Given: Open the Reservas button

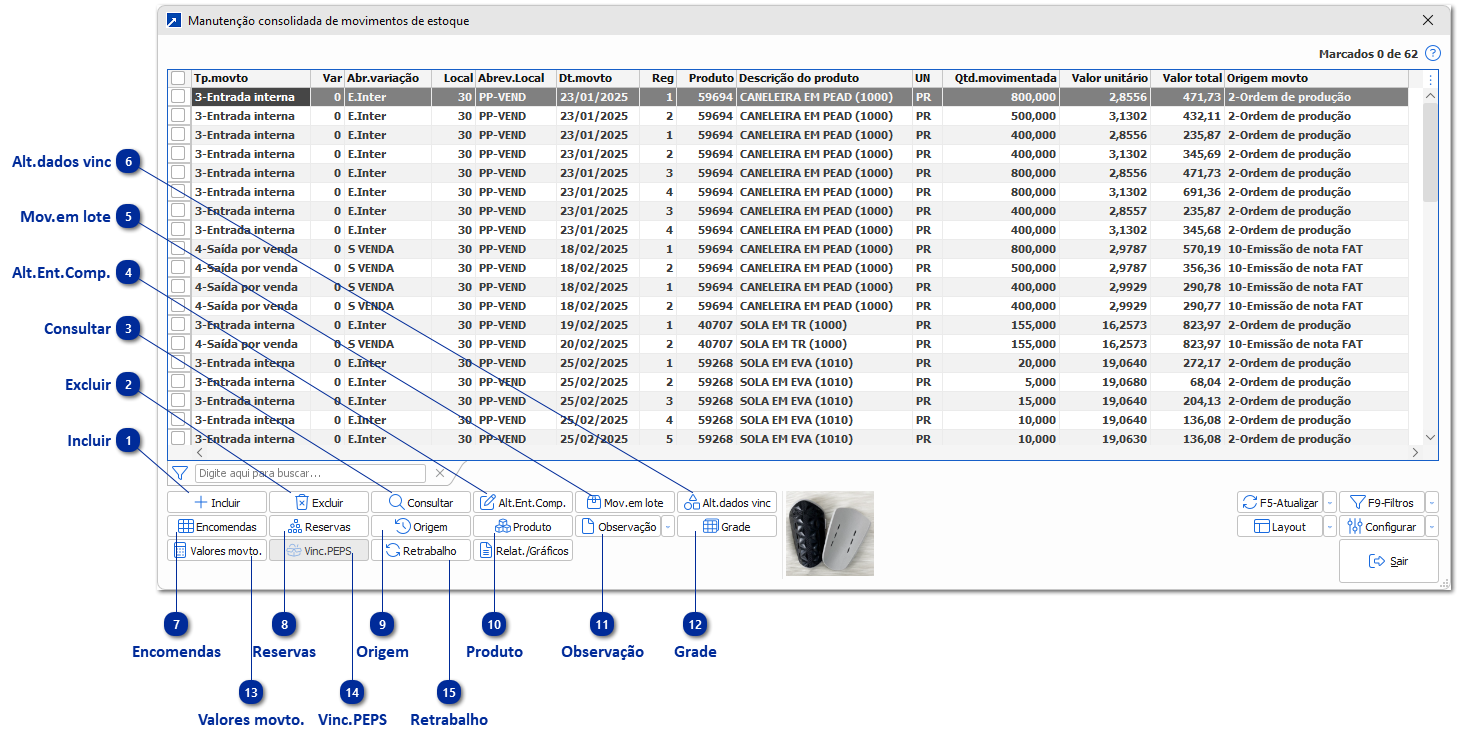Looking at the screenshot, I should [x=319, y=527].
